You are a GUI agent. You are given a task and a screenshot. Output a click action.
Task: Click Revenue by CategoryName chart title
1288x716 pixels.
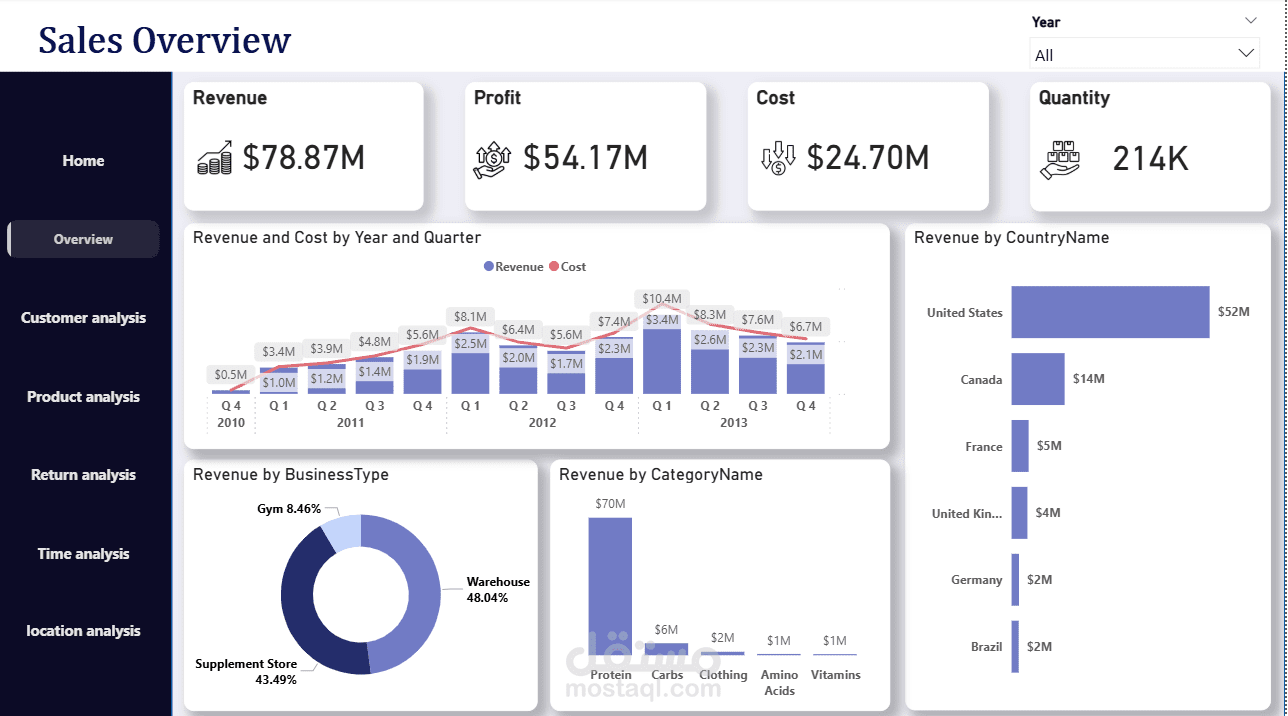pos(661,475)
